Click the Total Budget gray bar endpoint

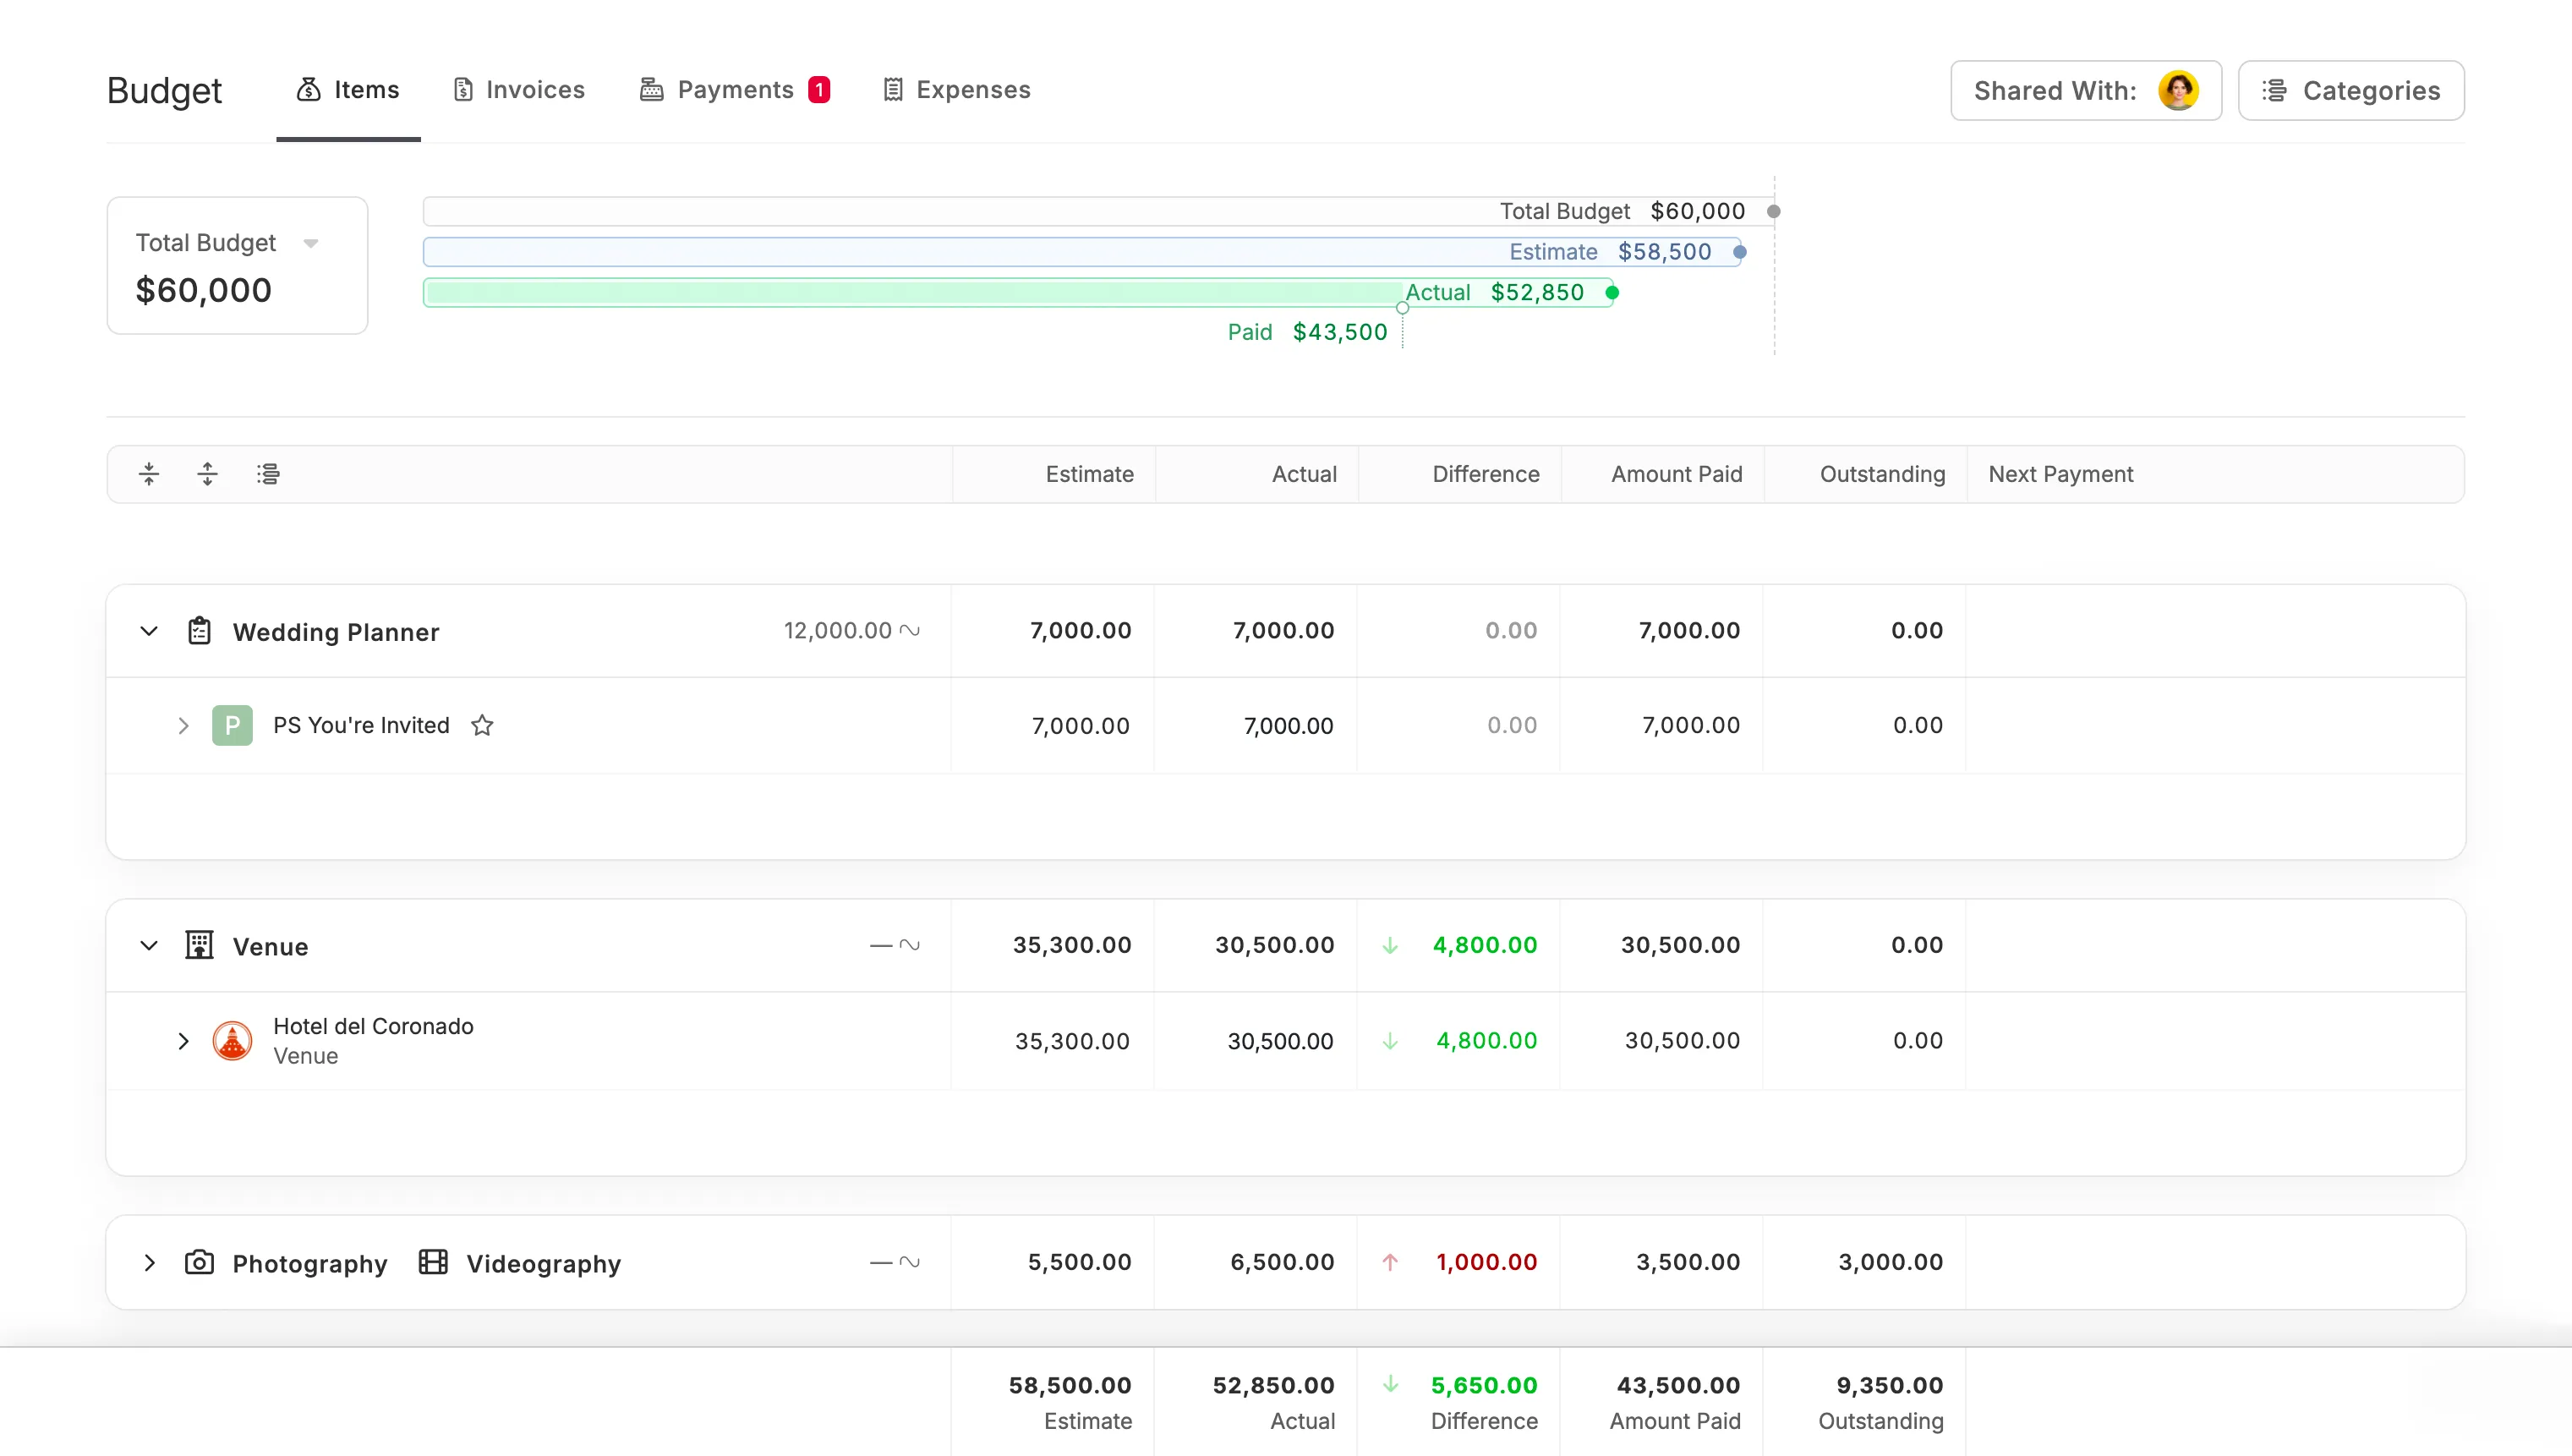coord(1773,212)
